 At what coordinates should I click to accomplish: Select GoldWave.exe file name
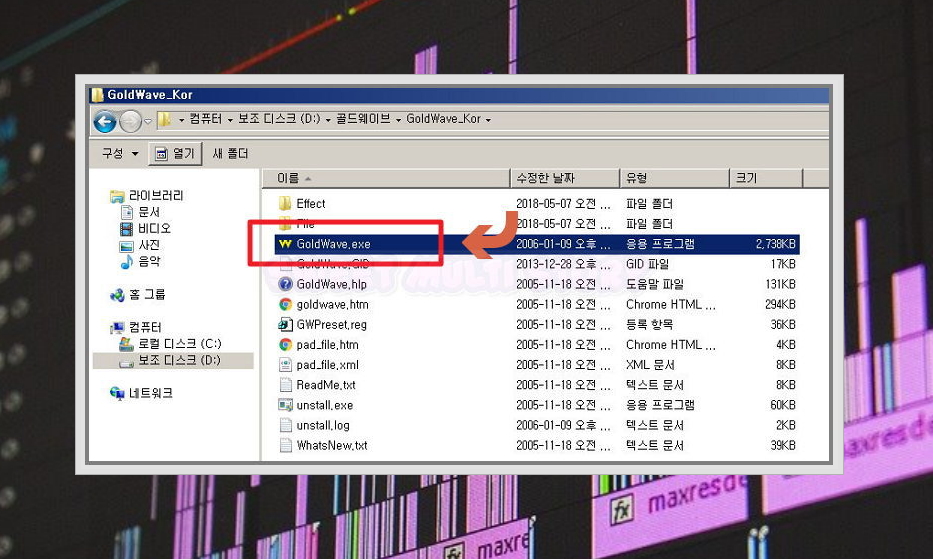click(333, 244)
